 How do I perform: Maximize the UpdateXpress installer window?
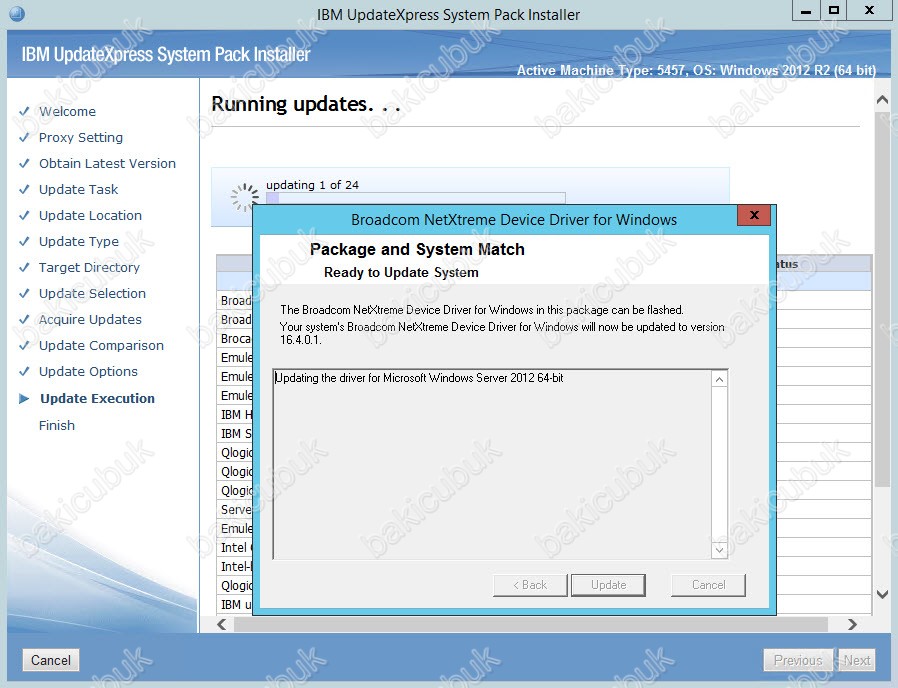click(834, 11)
